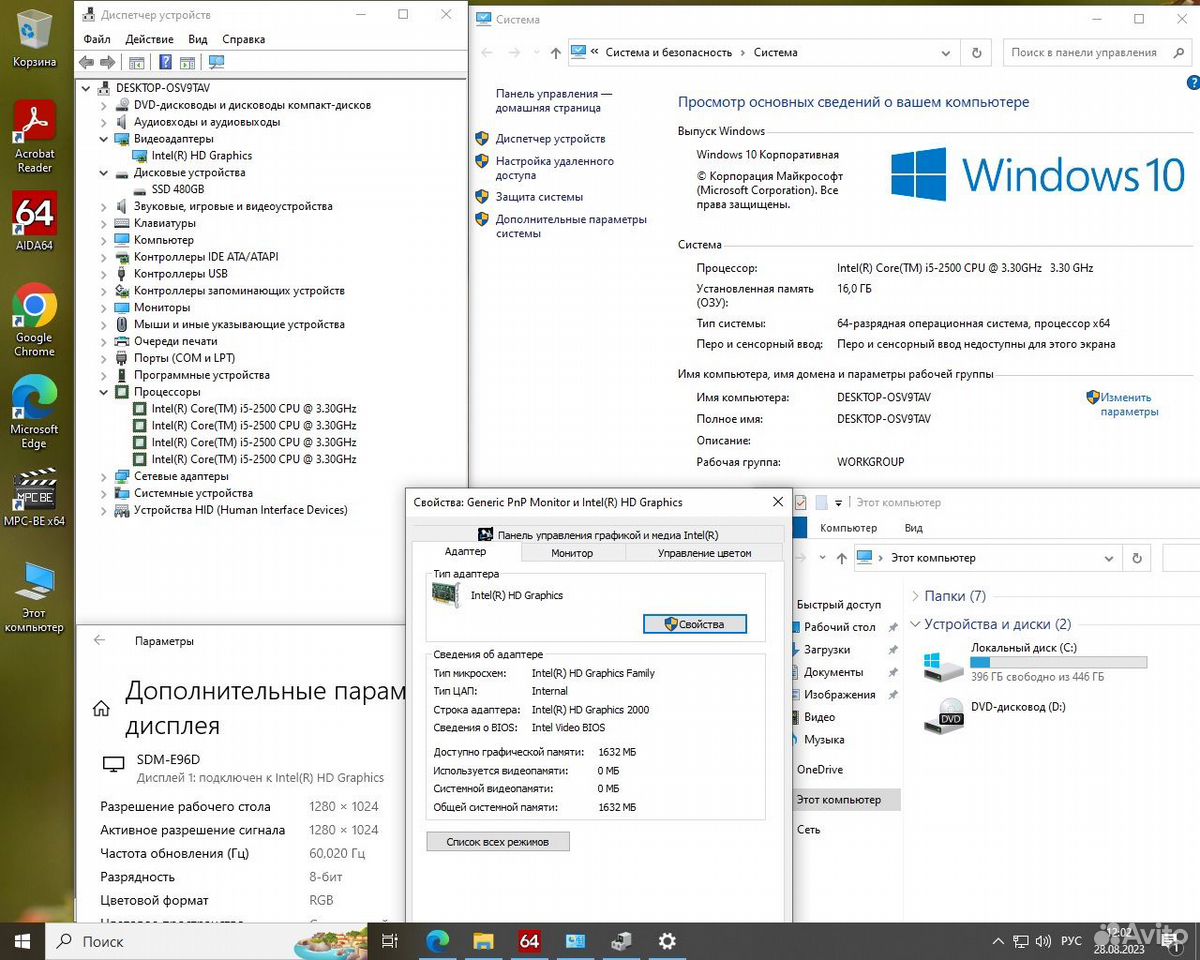This screenshot has height=960, width=1200.
Task: Select the Этот компьютер desktop icon
Action: tap(34, 597)
